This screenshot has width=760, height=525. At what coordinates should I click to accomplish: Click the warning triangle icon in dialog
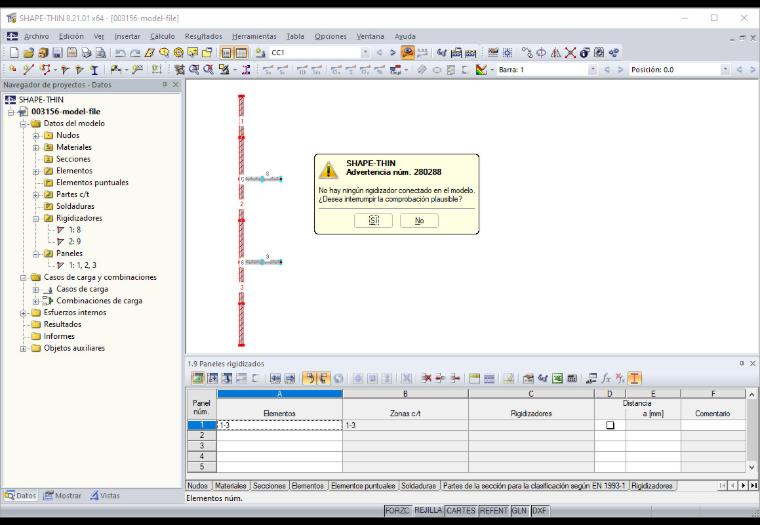[328, 170]
